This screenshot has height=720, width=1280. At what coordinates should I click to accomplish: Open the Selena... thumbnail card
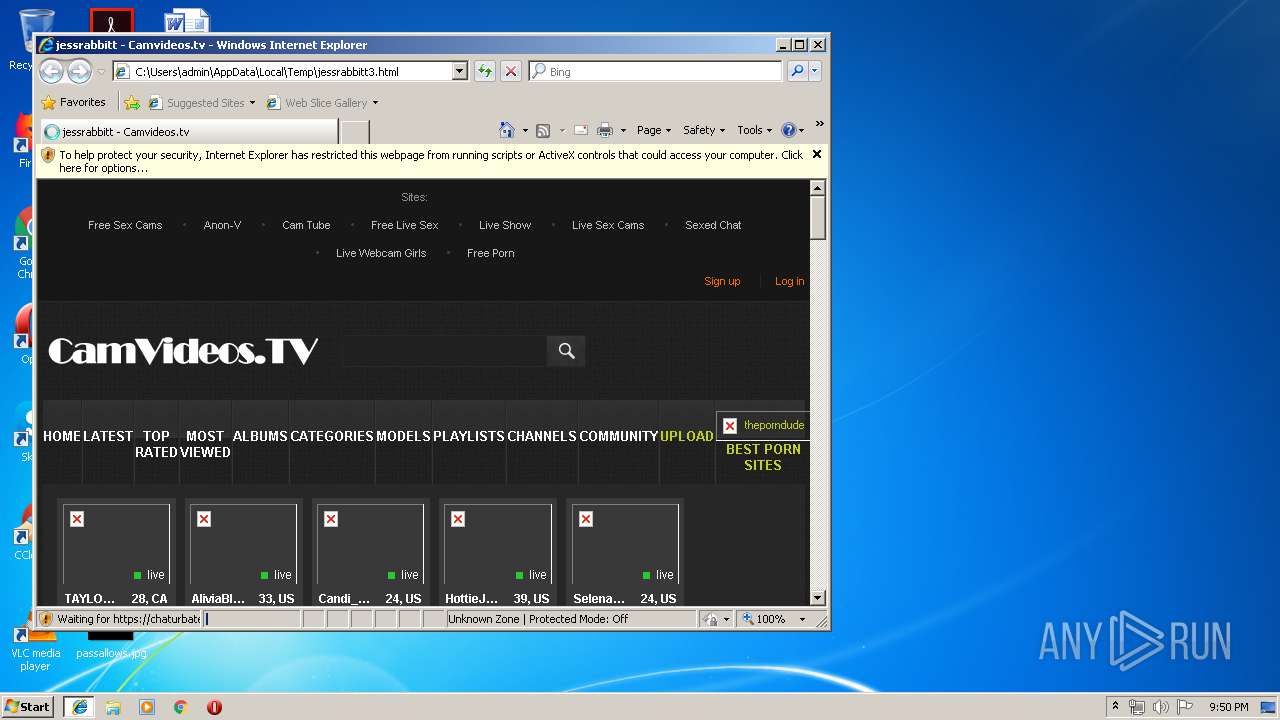(625, 552)
